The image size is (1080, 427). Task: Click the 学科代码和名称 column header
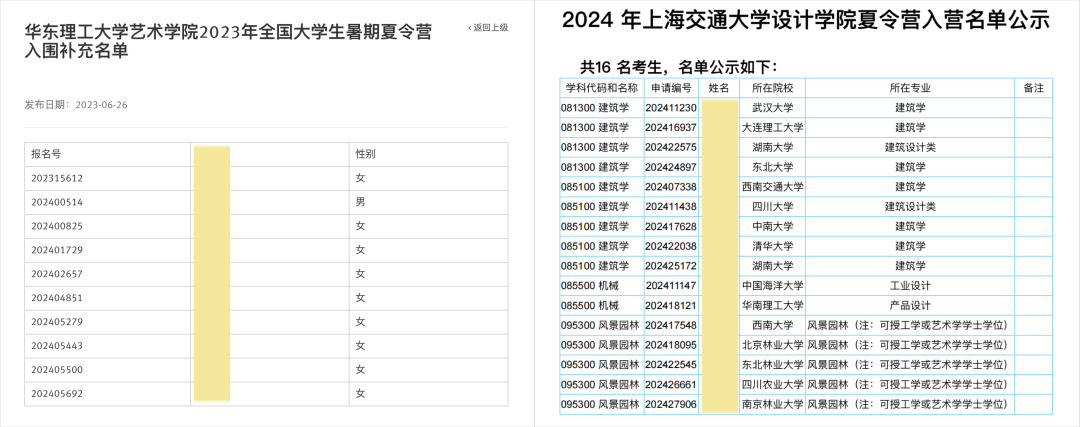[x=602, y=88]
